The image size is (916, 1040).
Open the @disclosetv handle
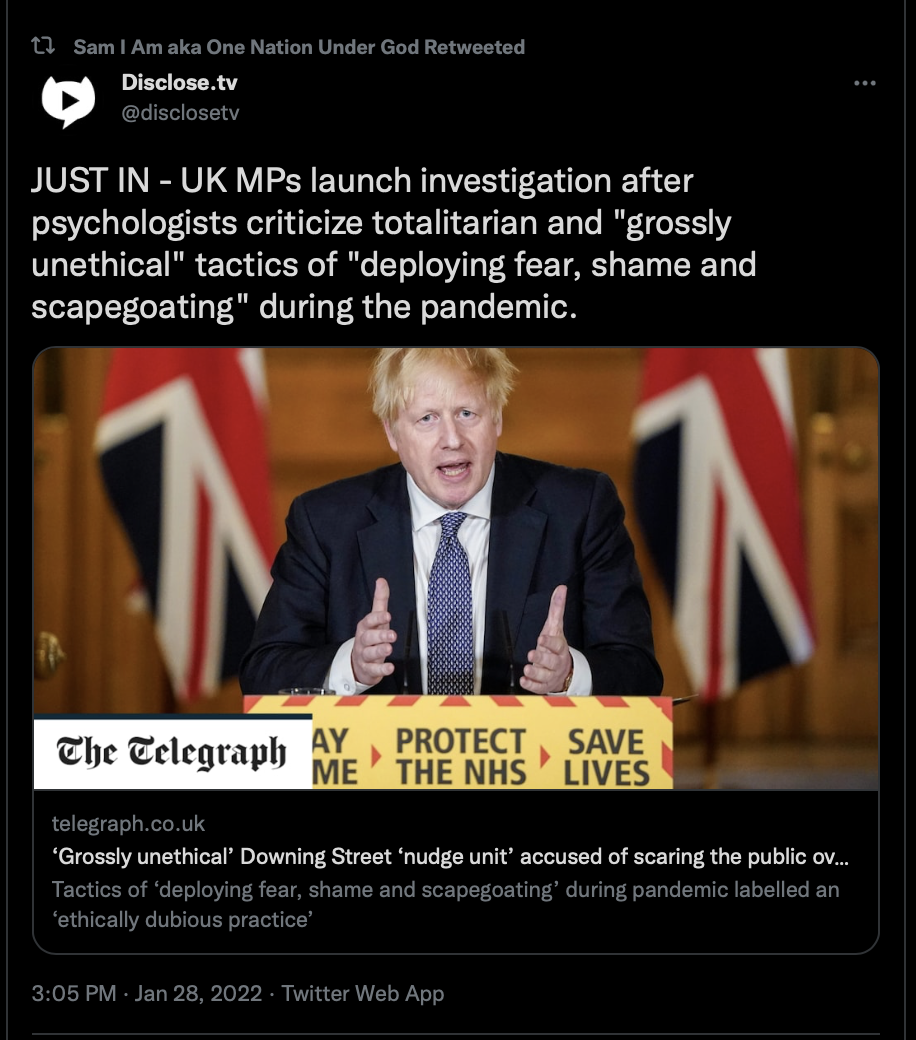[x=180, y=112]
